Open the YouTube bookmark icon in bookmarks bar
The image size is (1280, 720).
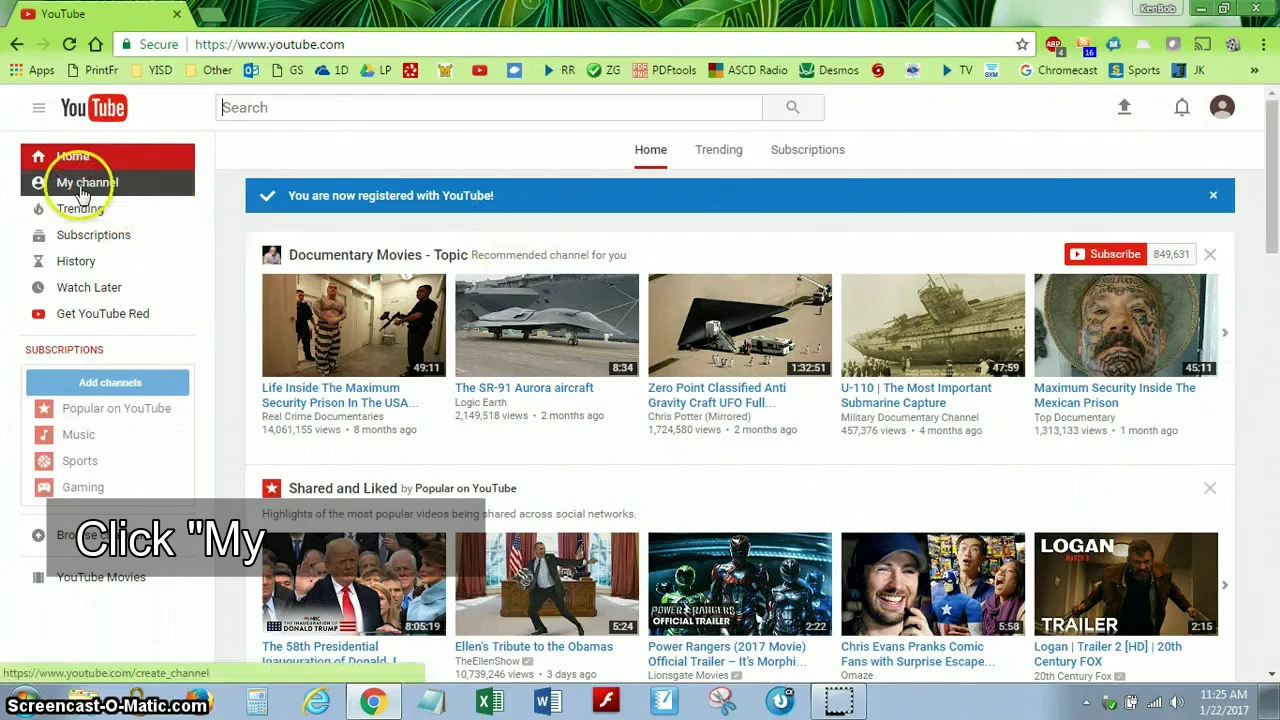pyautogui.click(x=479, y=70)
